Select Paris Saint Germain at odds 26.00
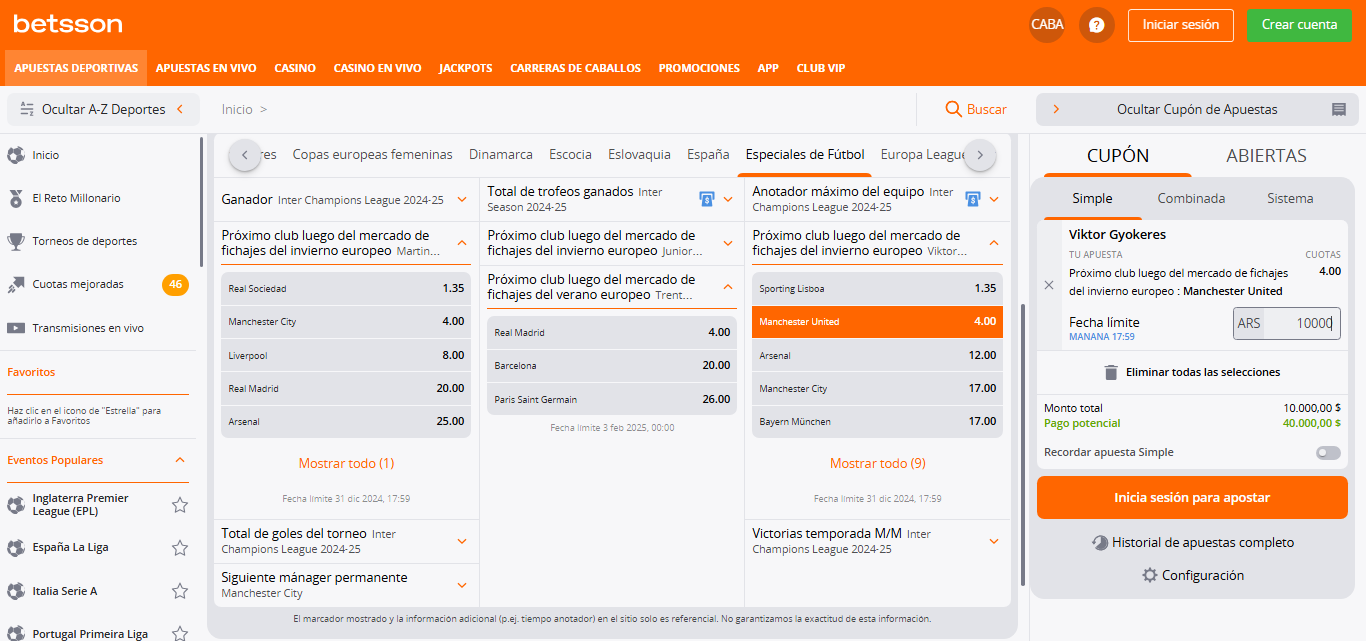1366x641 pixels. (612, 399)
